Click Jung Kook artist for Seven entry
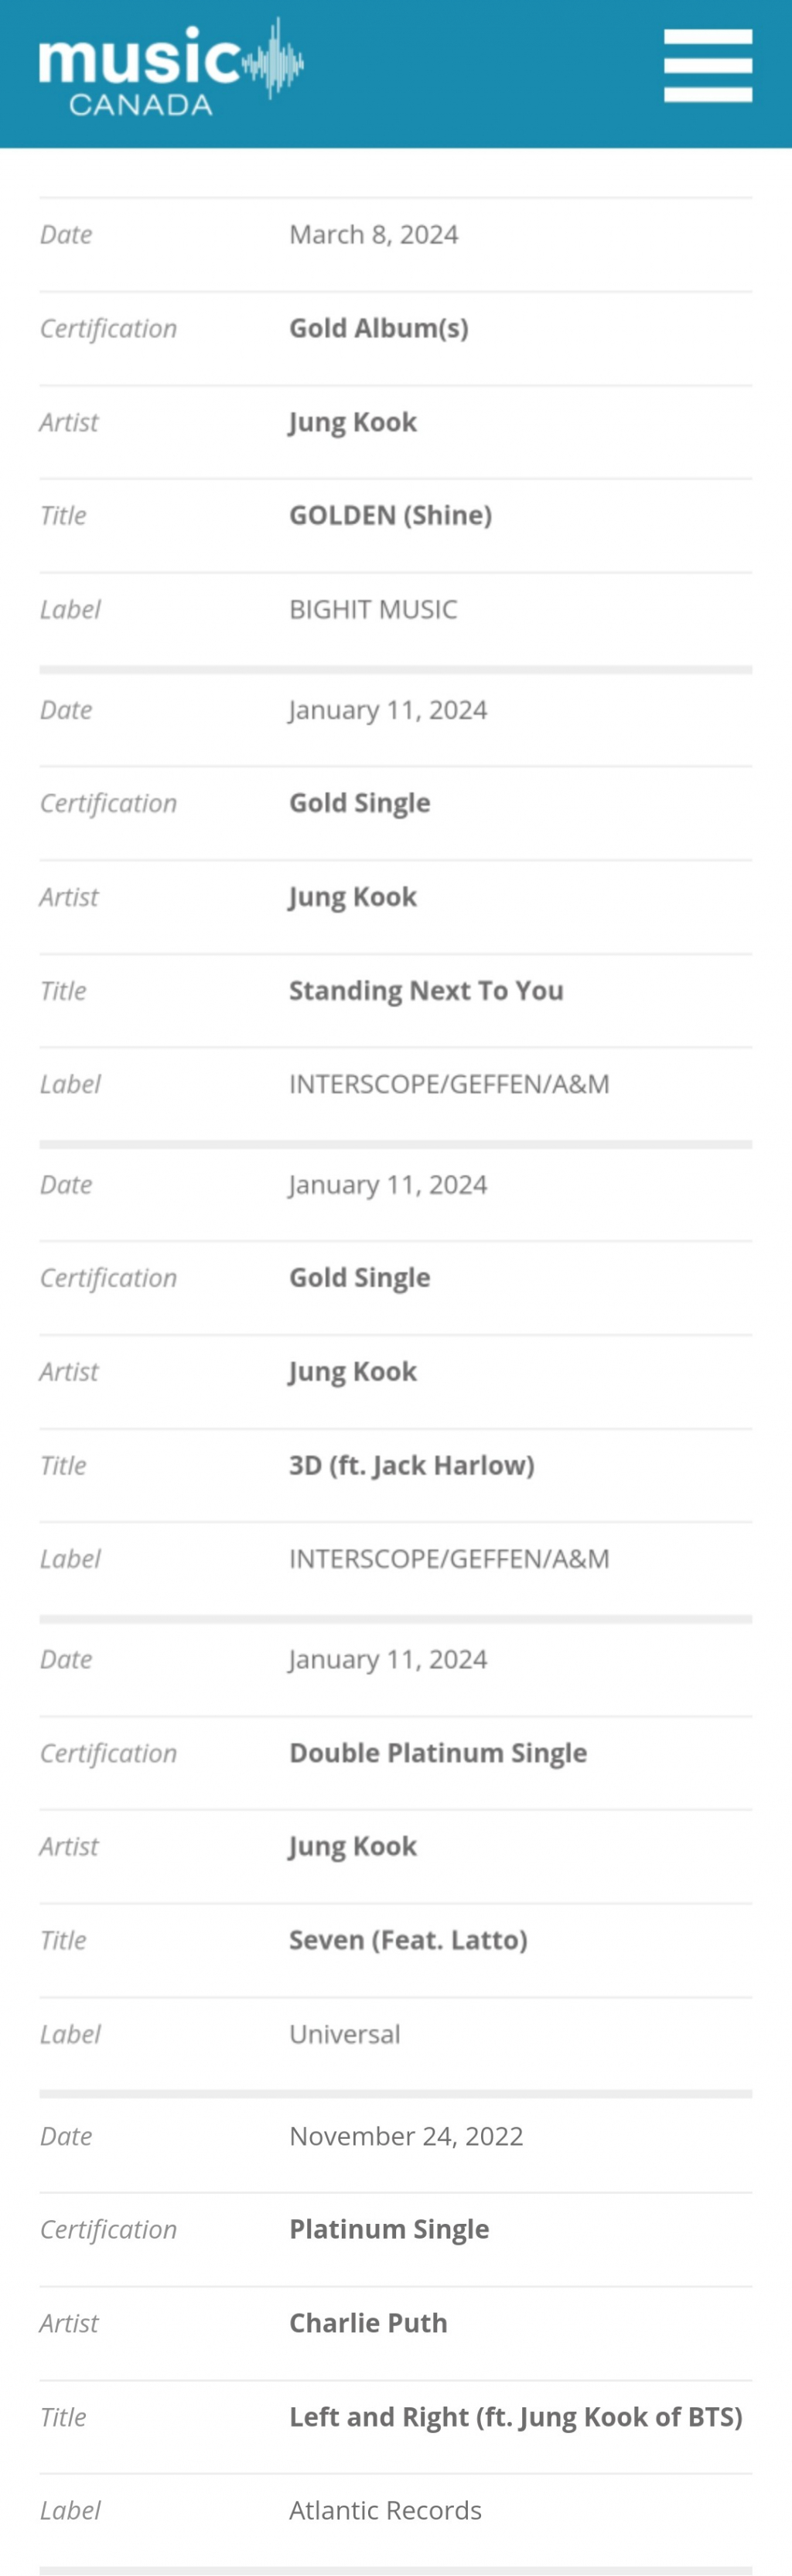792x2576 pixels. point(353,1846)
